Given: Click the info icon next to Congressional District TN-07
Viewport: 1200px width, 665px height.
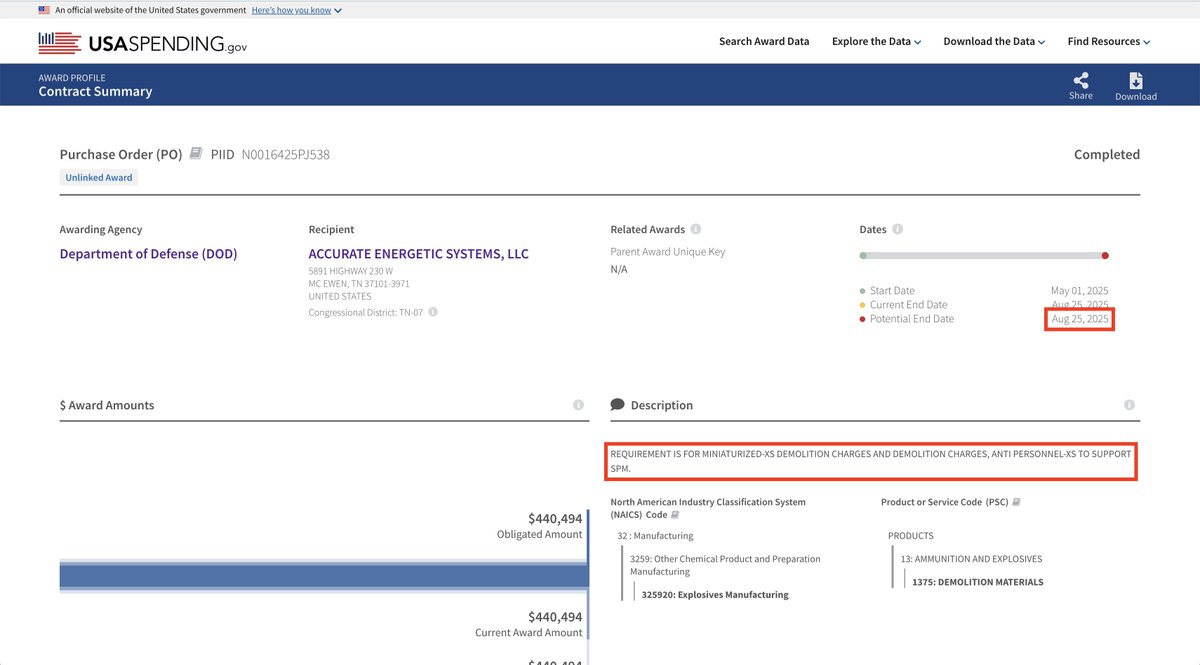Looking at the screenshot, I should 433,312.
